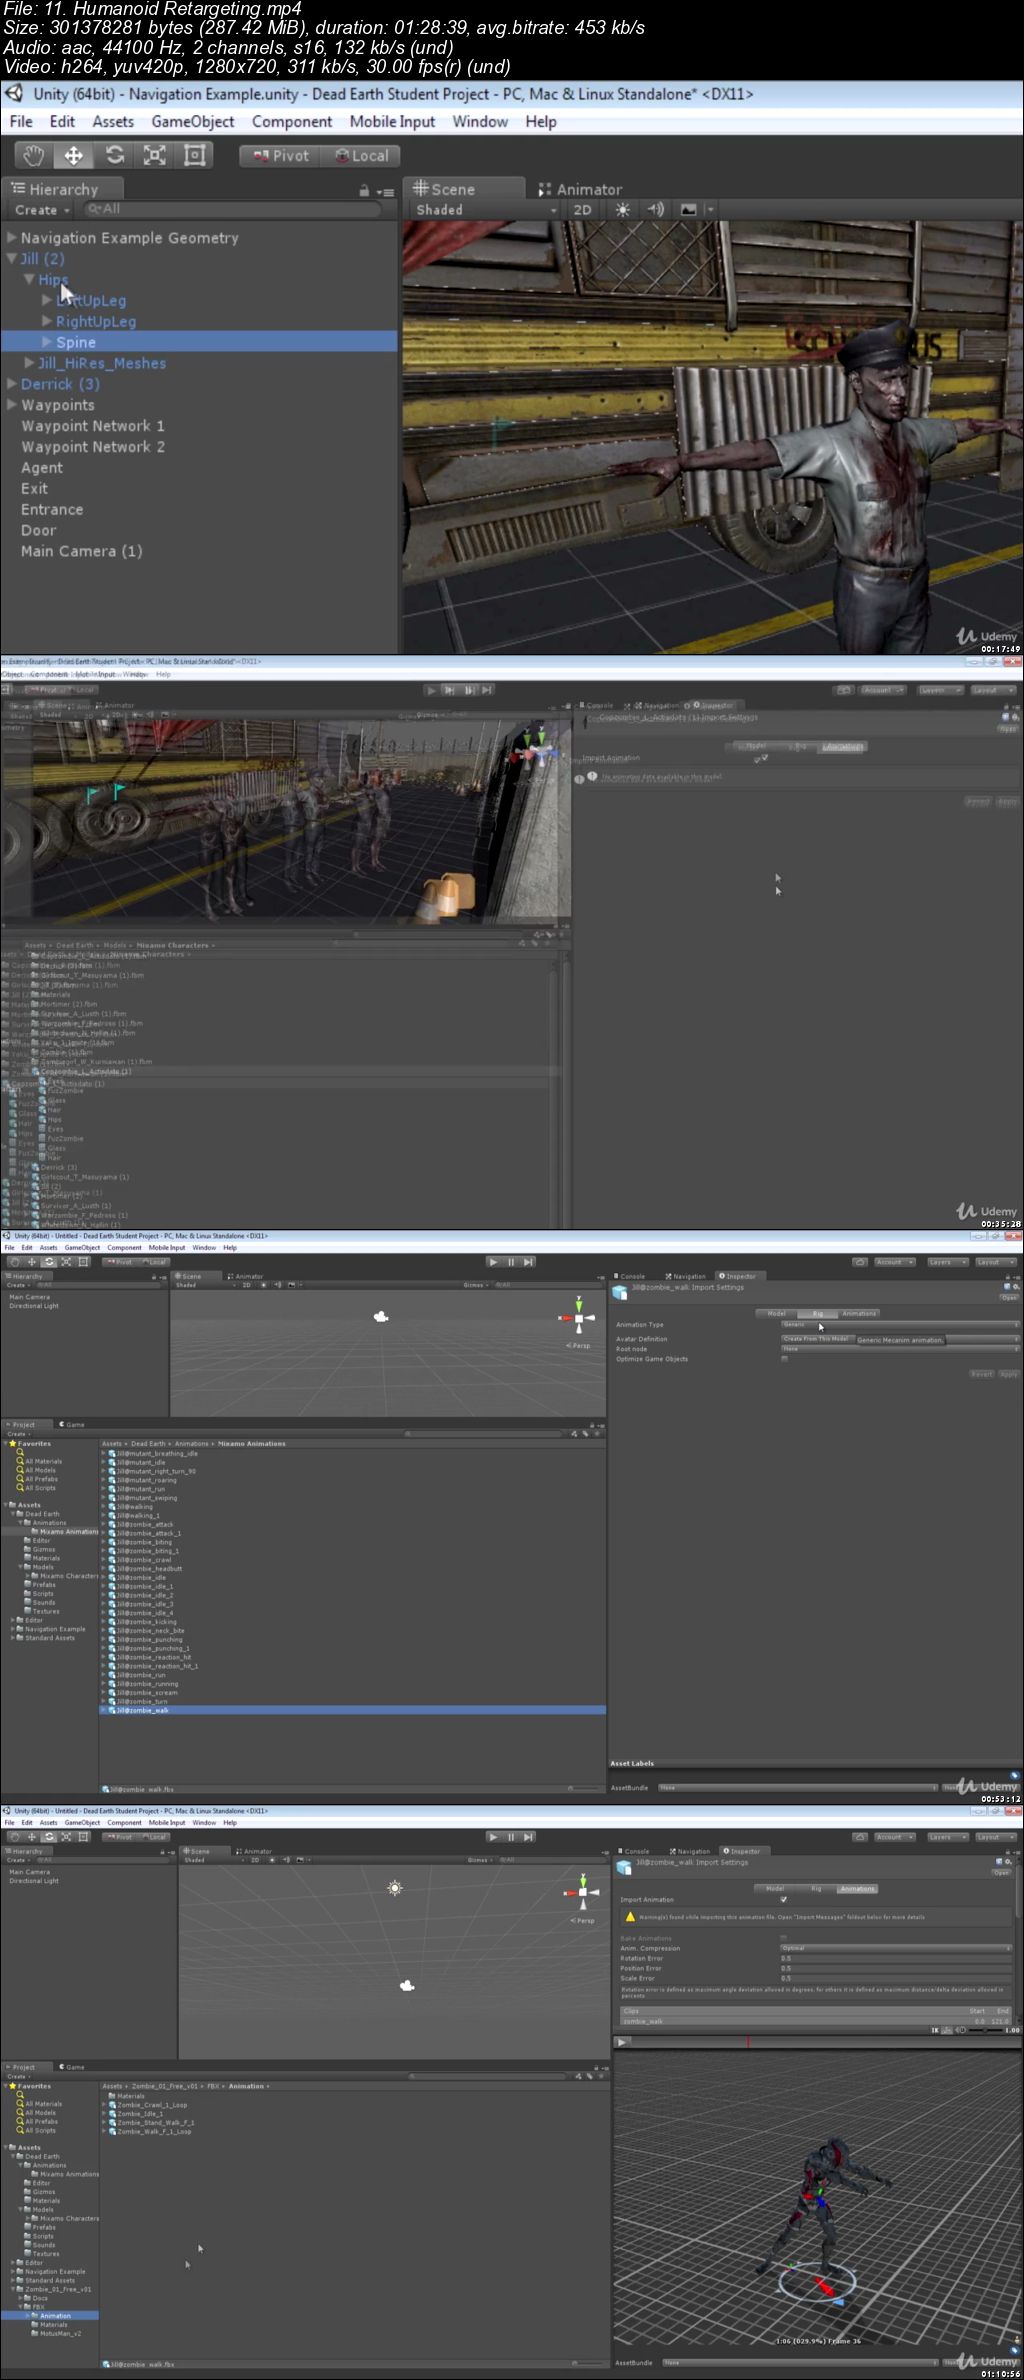1024x2380 pixels.
Task: Toggle the Local button in the 00:17:49 frame
Action: pos(361,156)
